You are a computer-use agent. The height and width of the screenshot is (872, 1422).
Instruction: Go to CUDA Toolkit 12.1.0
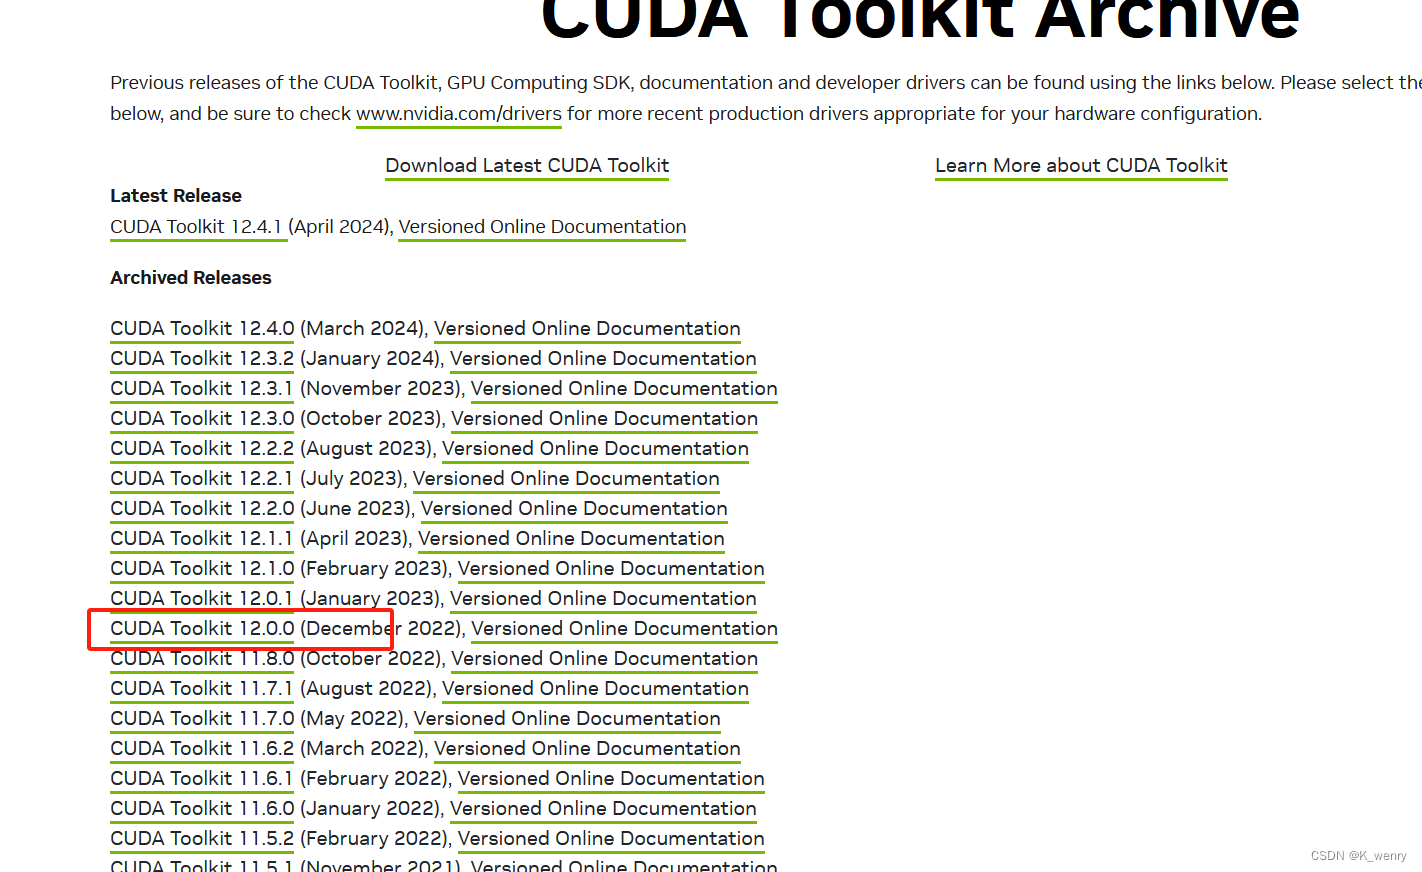click(202, 569)
